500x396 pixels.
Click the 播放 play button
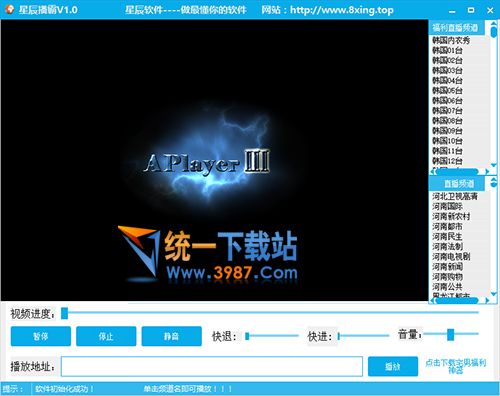393,366
